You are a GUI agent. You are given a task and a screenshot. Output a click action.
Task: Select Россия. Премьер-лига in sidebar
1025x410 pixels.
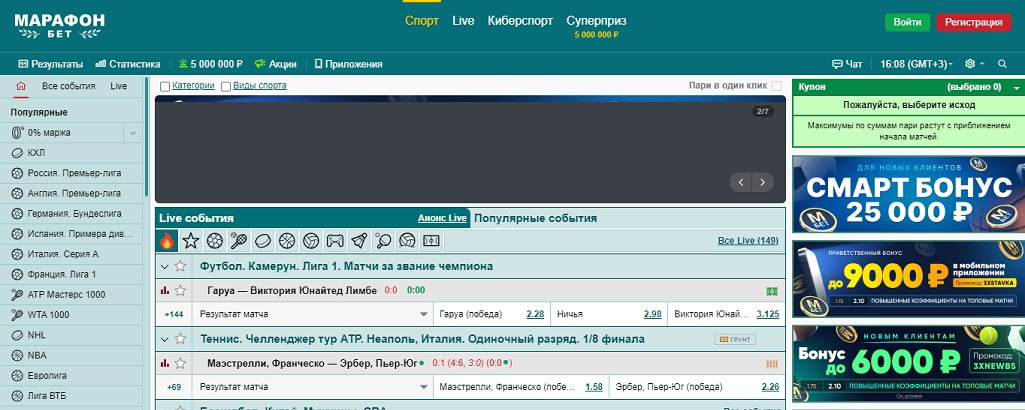click(x=71, y=173)
